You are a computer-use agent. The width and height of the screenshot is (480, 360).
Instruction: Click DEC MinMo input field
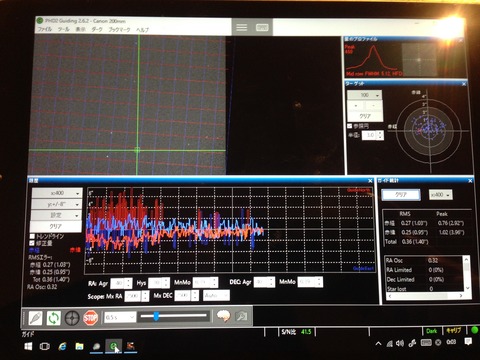pos(307,282)
